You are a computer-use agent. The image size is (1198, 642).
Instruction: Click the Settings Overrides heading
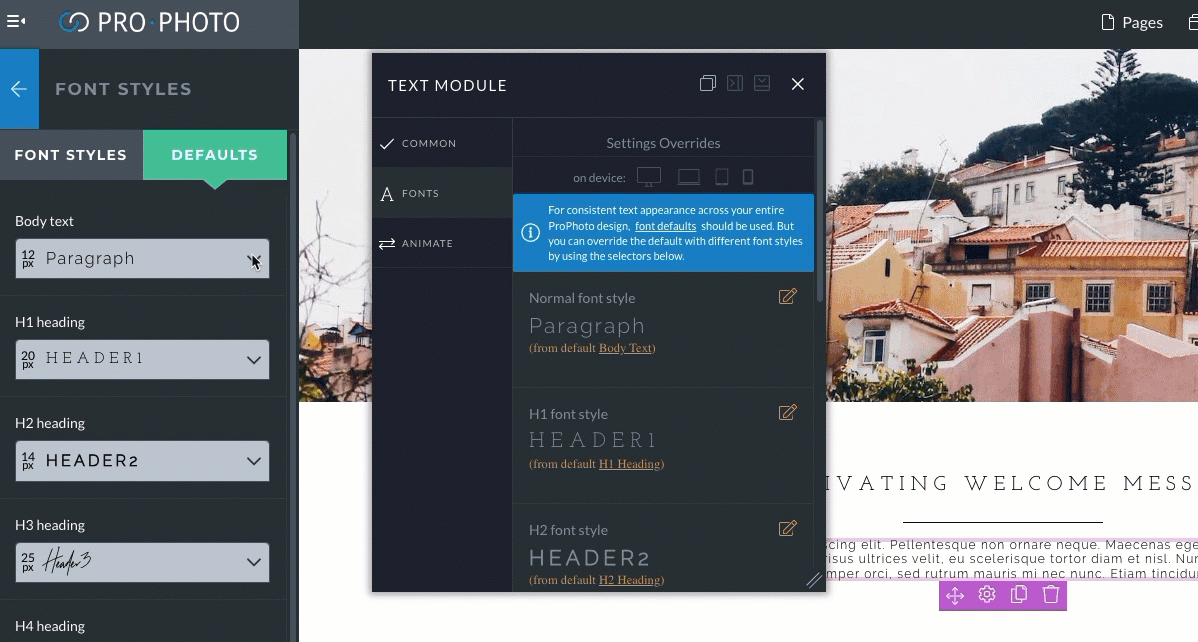click(663, 143)
